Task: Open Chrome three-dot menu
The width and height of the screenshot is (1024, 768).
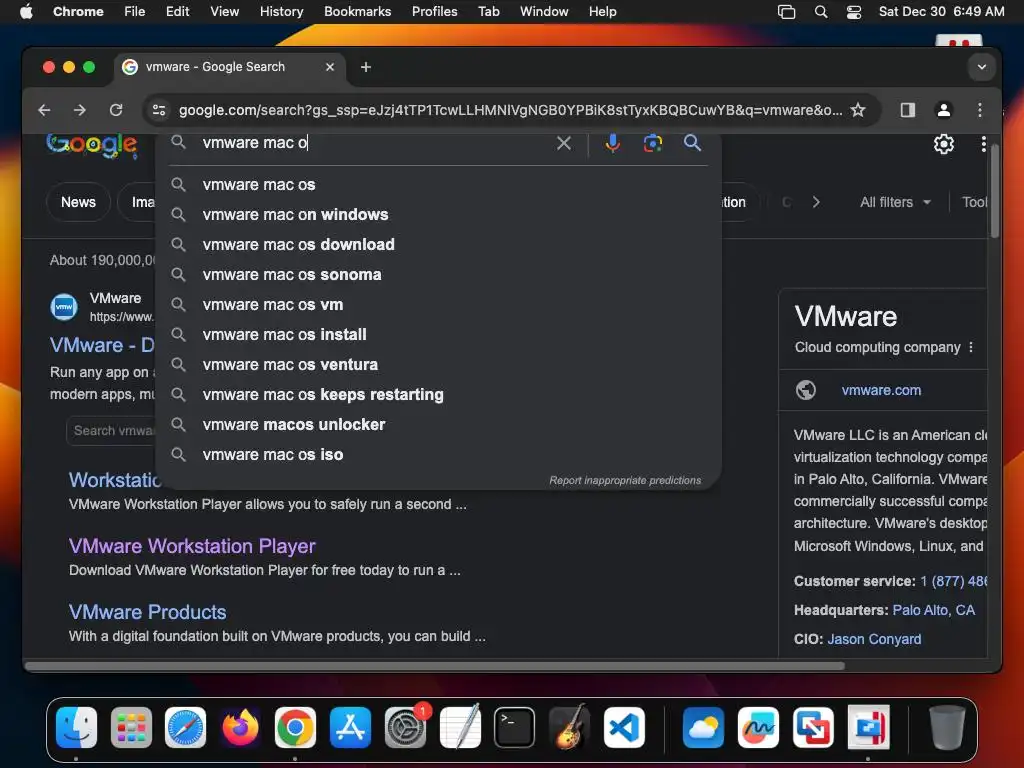Action: (x=979, y=110)
